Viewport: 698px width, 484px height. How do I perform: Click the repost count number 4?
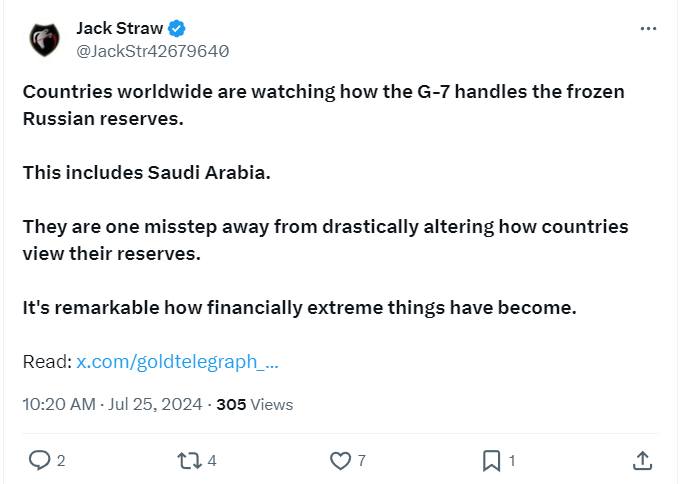point(212,461)
